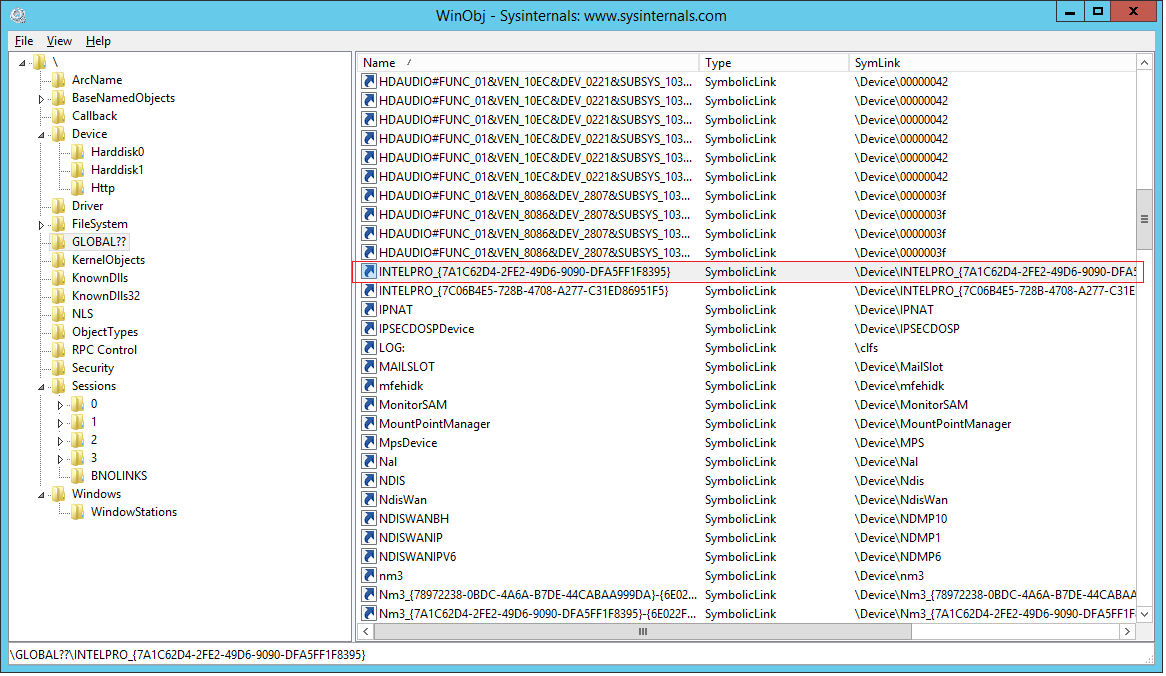Click the MonitorSAM symbolic link icon
Screen dimensions: 1166x676
[368, 405]
